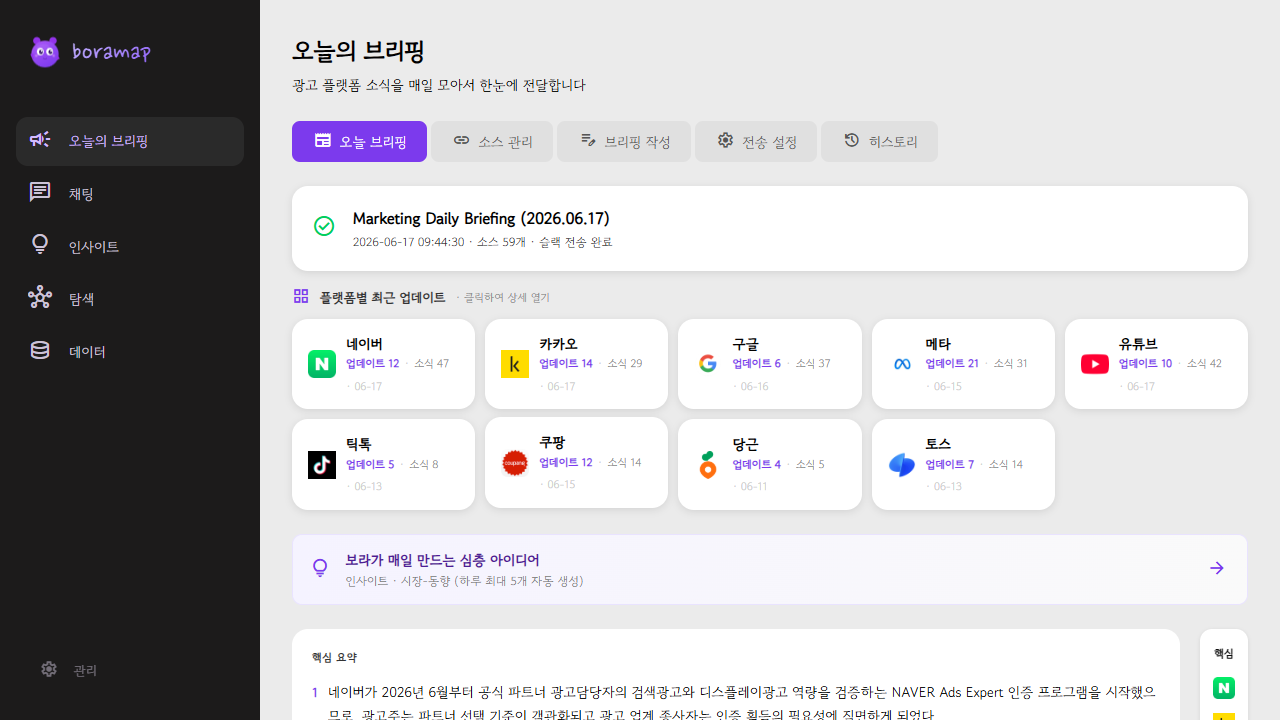Click the Coupang red circle logo

tap(515, 463)
